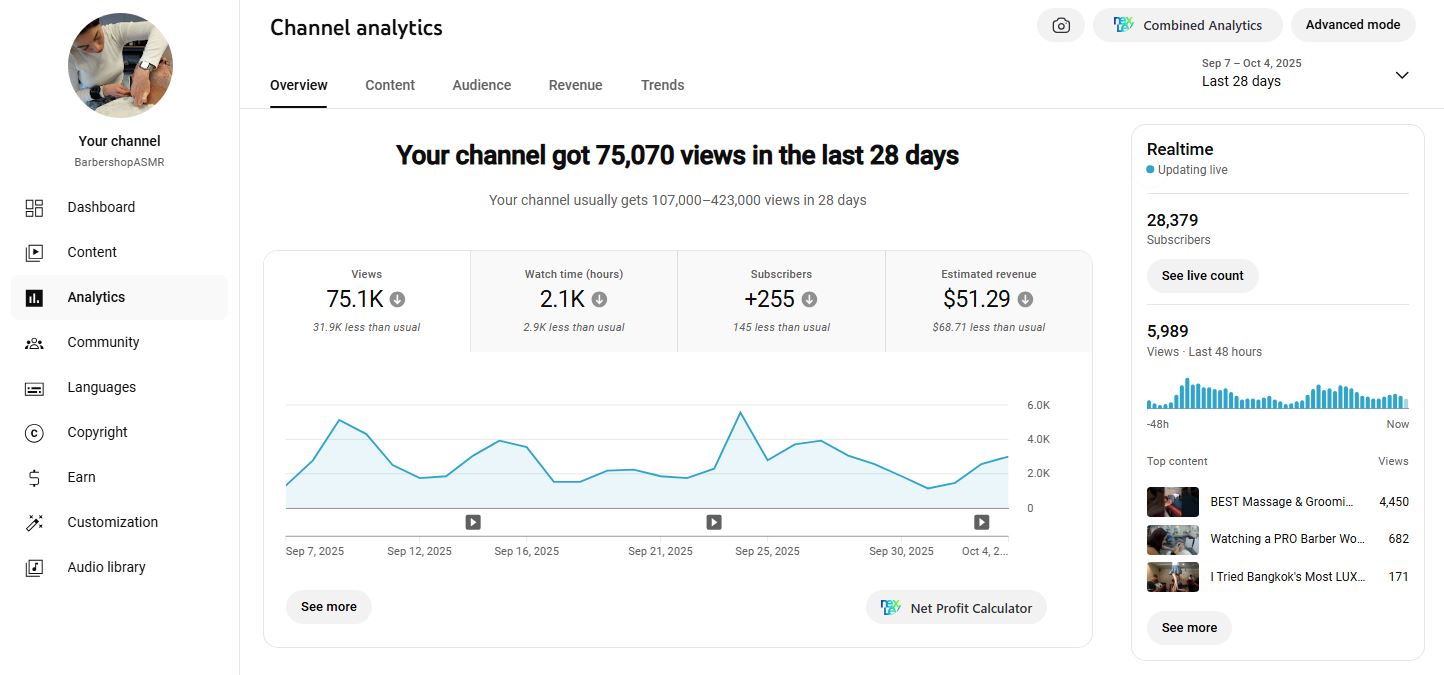Select the Estimated revenue metric card
Viewport: 1444px width, 675px height.
click(988, 301)
